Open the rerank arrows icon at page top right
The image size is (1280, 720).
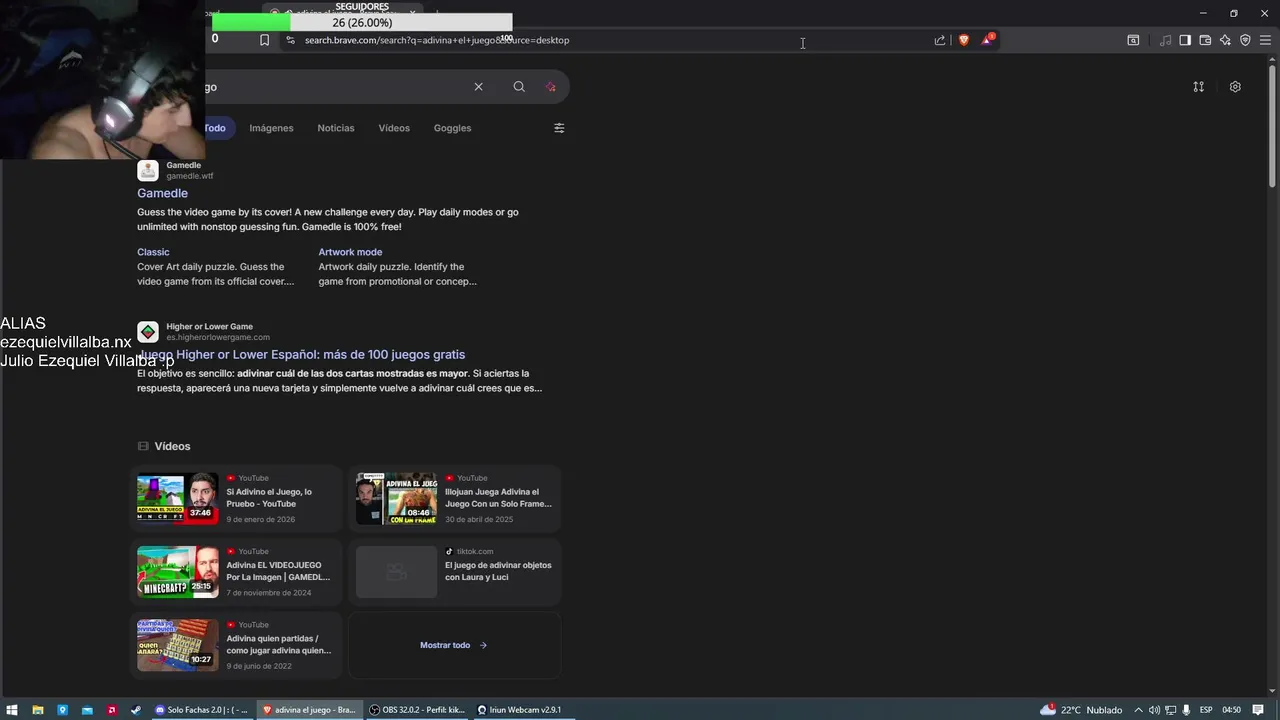click(1198, 87)
